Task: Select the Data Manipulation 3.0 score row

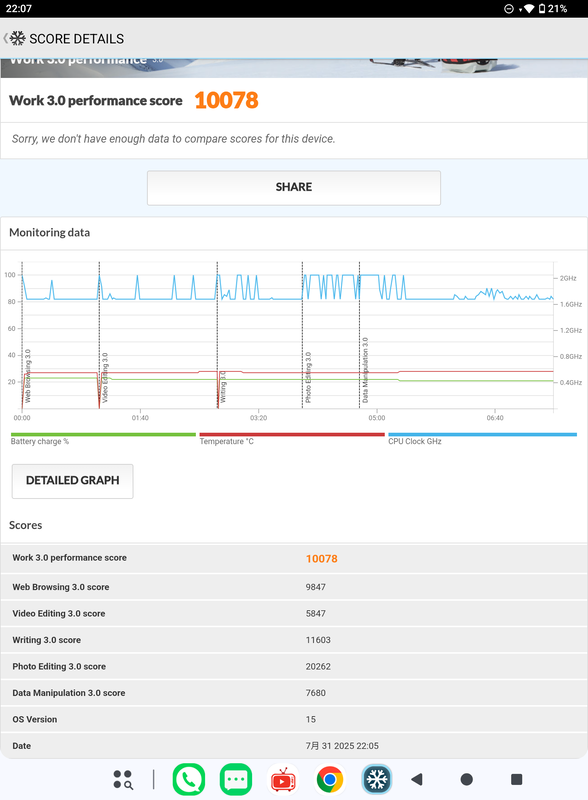Action: 294,693
